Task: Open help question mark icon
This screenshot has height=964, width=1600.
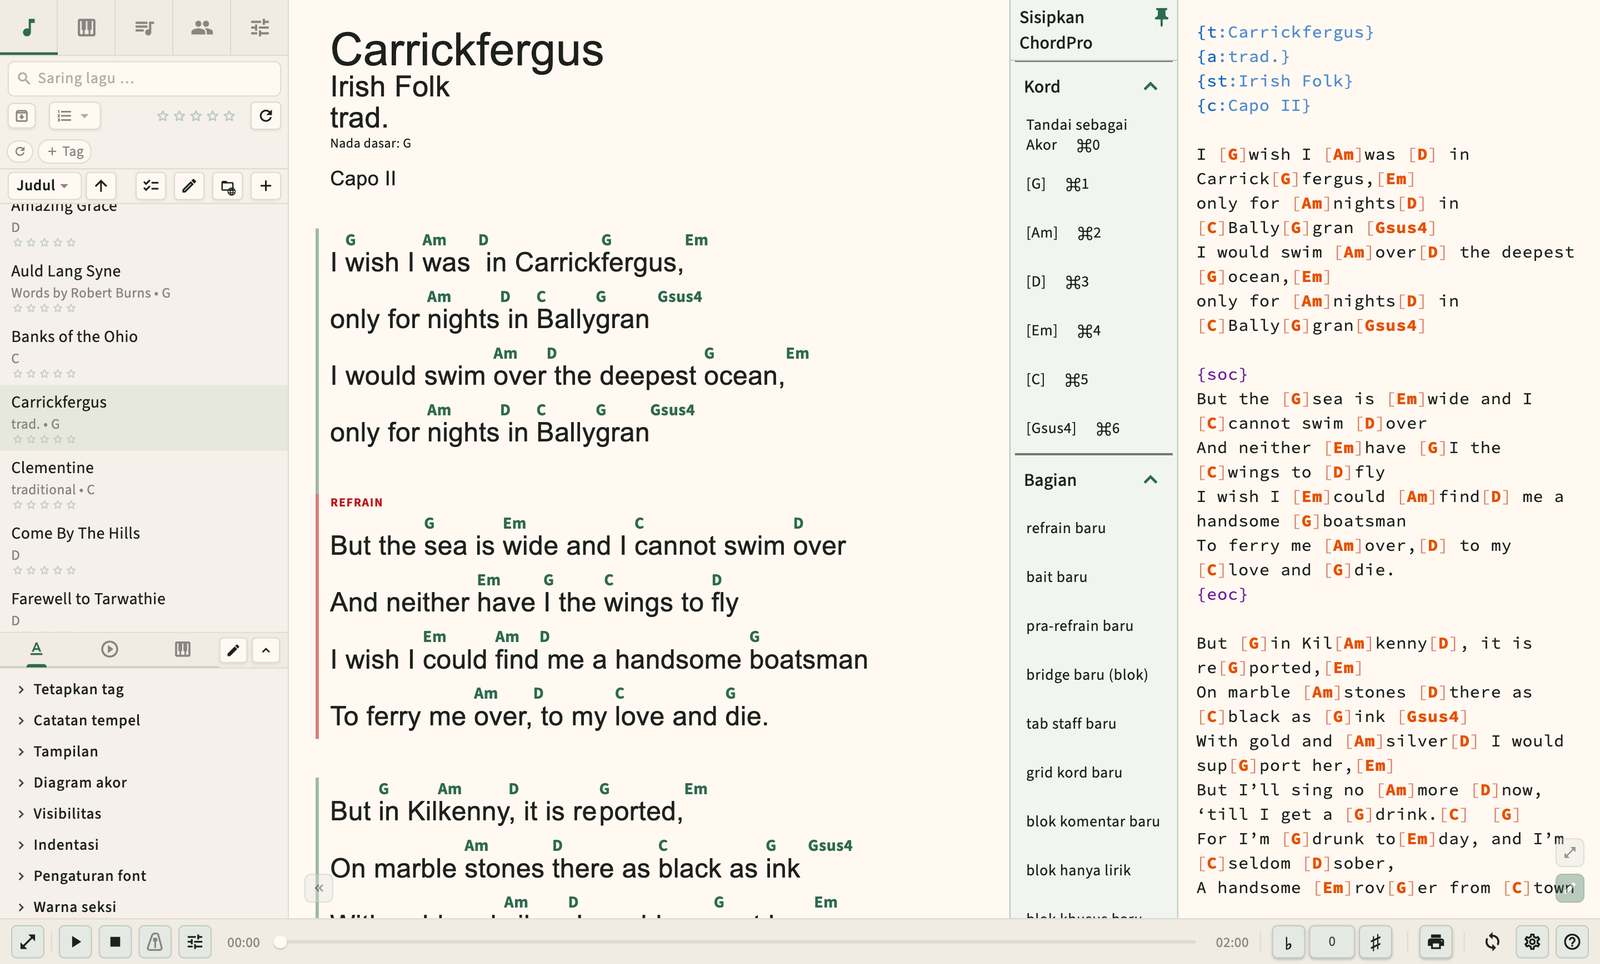Action: point(1572,942)
